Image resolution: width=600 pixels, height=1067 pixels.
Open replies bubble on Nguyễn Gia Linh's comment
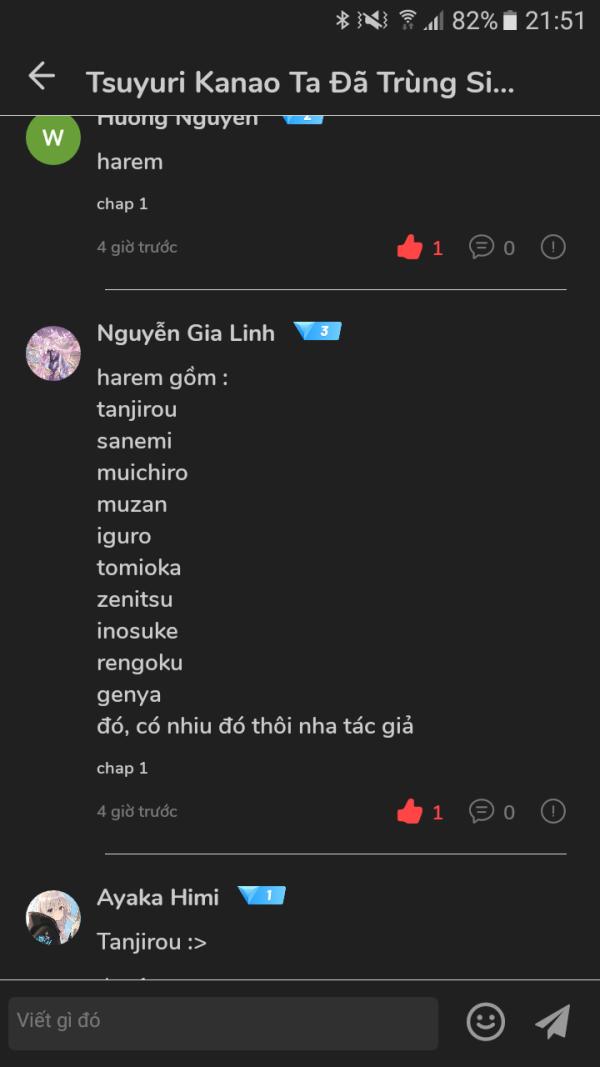point(481,812)
